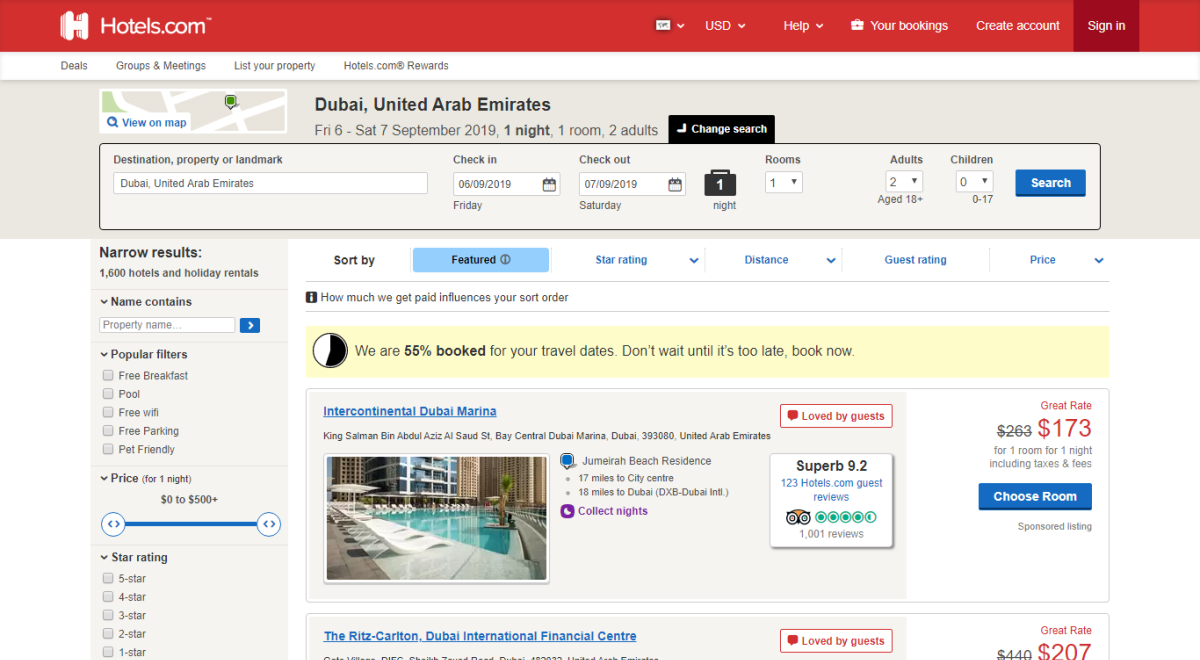Expand the Help menu
1200x660 pixels.
pyautogui.click(x=803, y=26)
